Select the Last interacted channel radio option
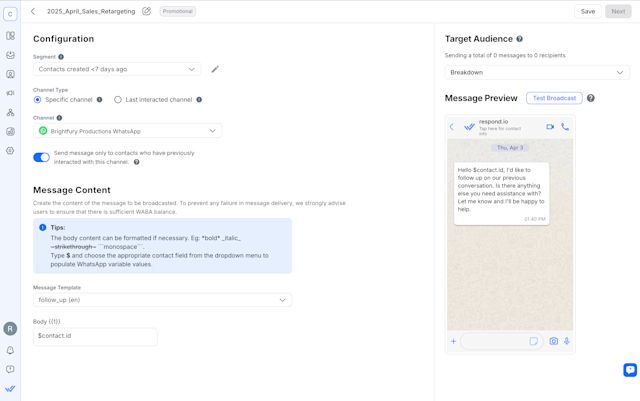The image size is (640, 401). tap(118, 100)
